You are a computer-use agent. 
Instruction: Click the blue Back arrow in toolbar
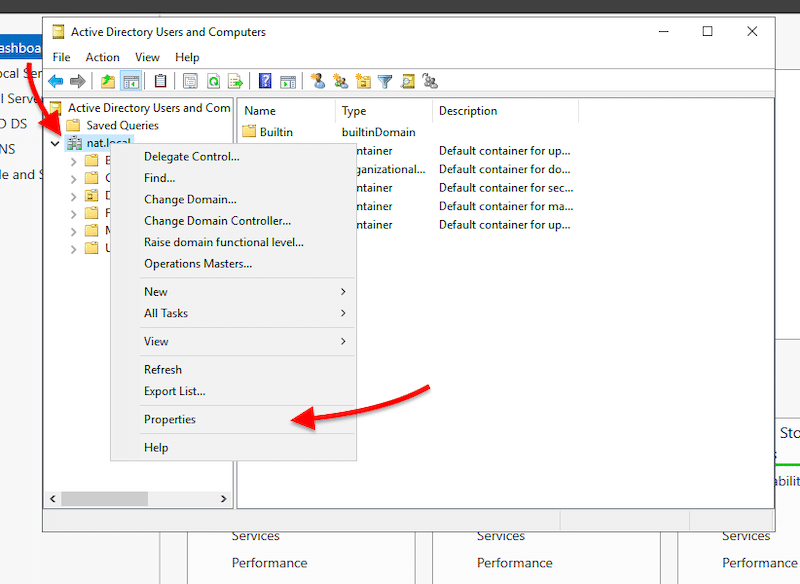click(55, 81)
